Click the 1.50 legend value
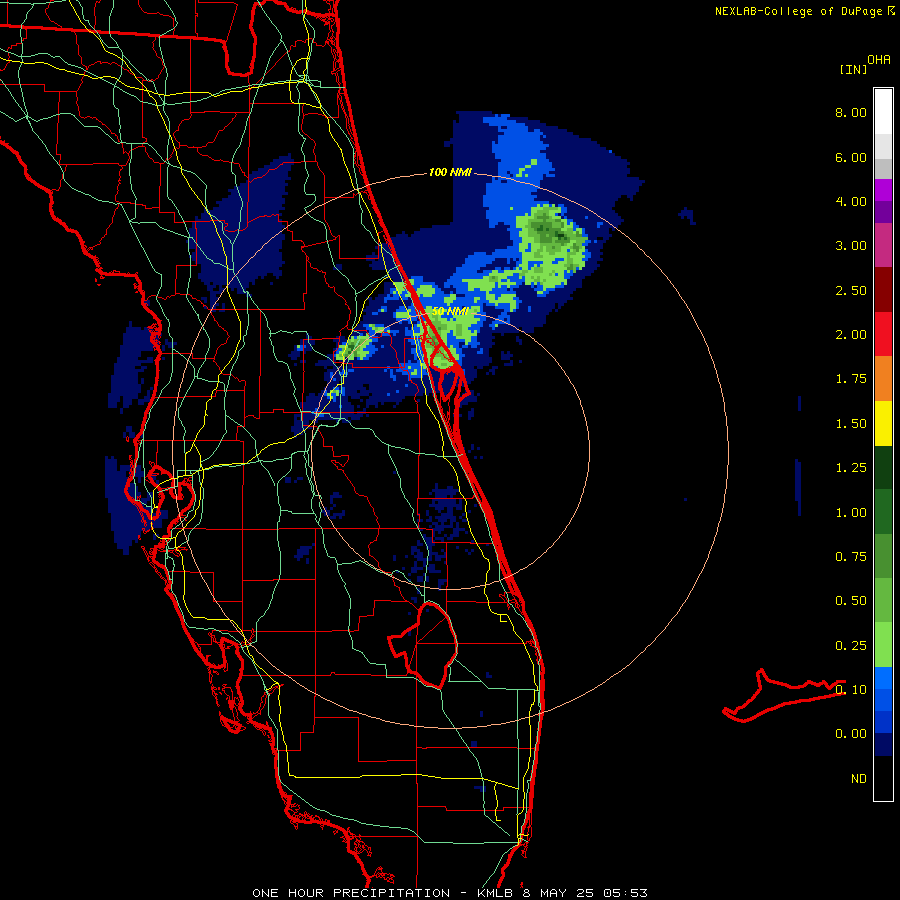Viewport: 900px width, 900px height. click(851, 424)
